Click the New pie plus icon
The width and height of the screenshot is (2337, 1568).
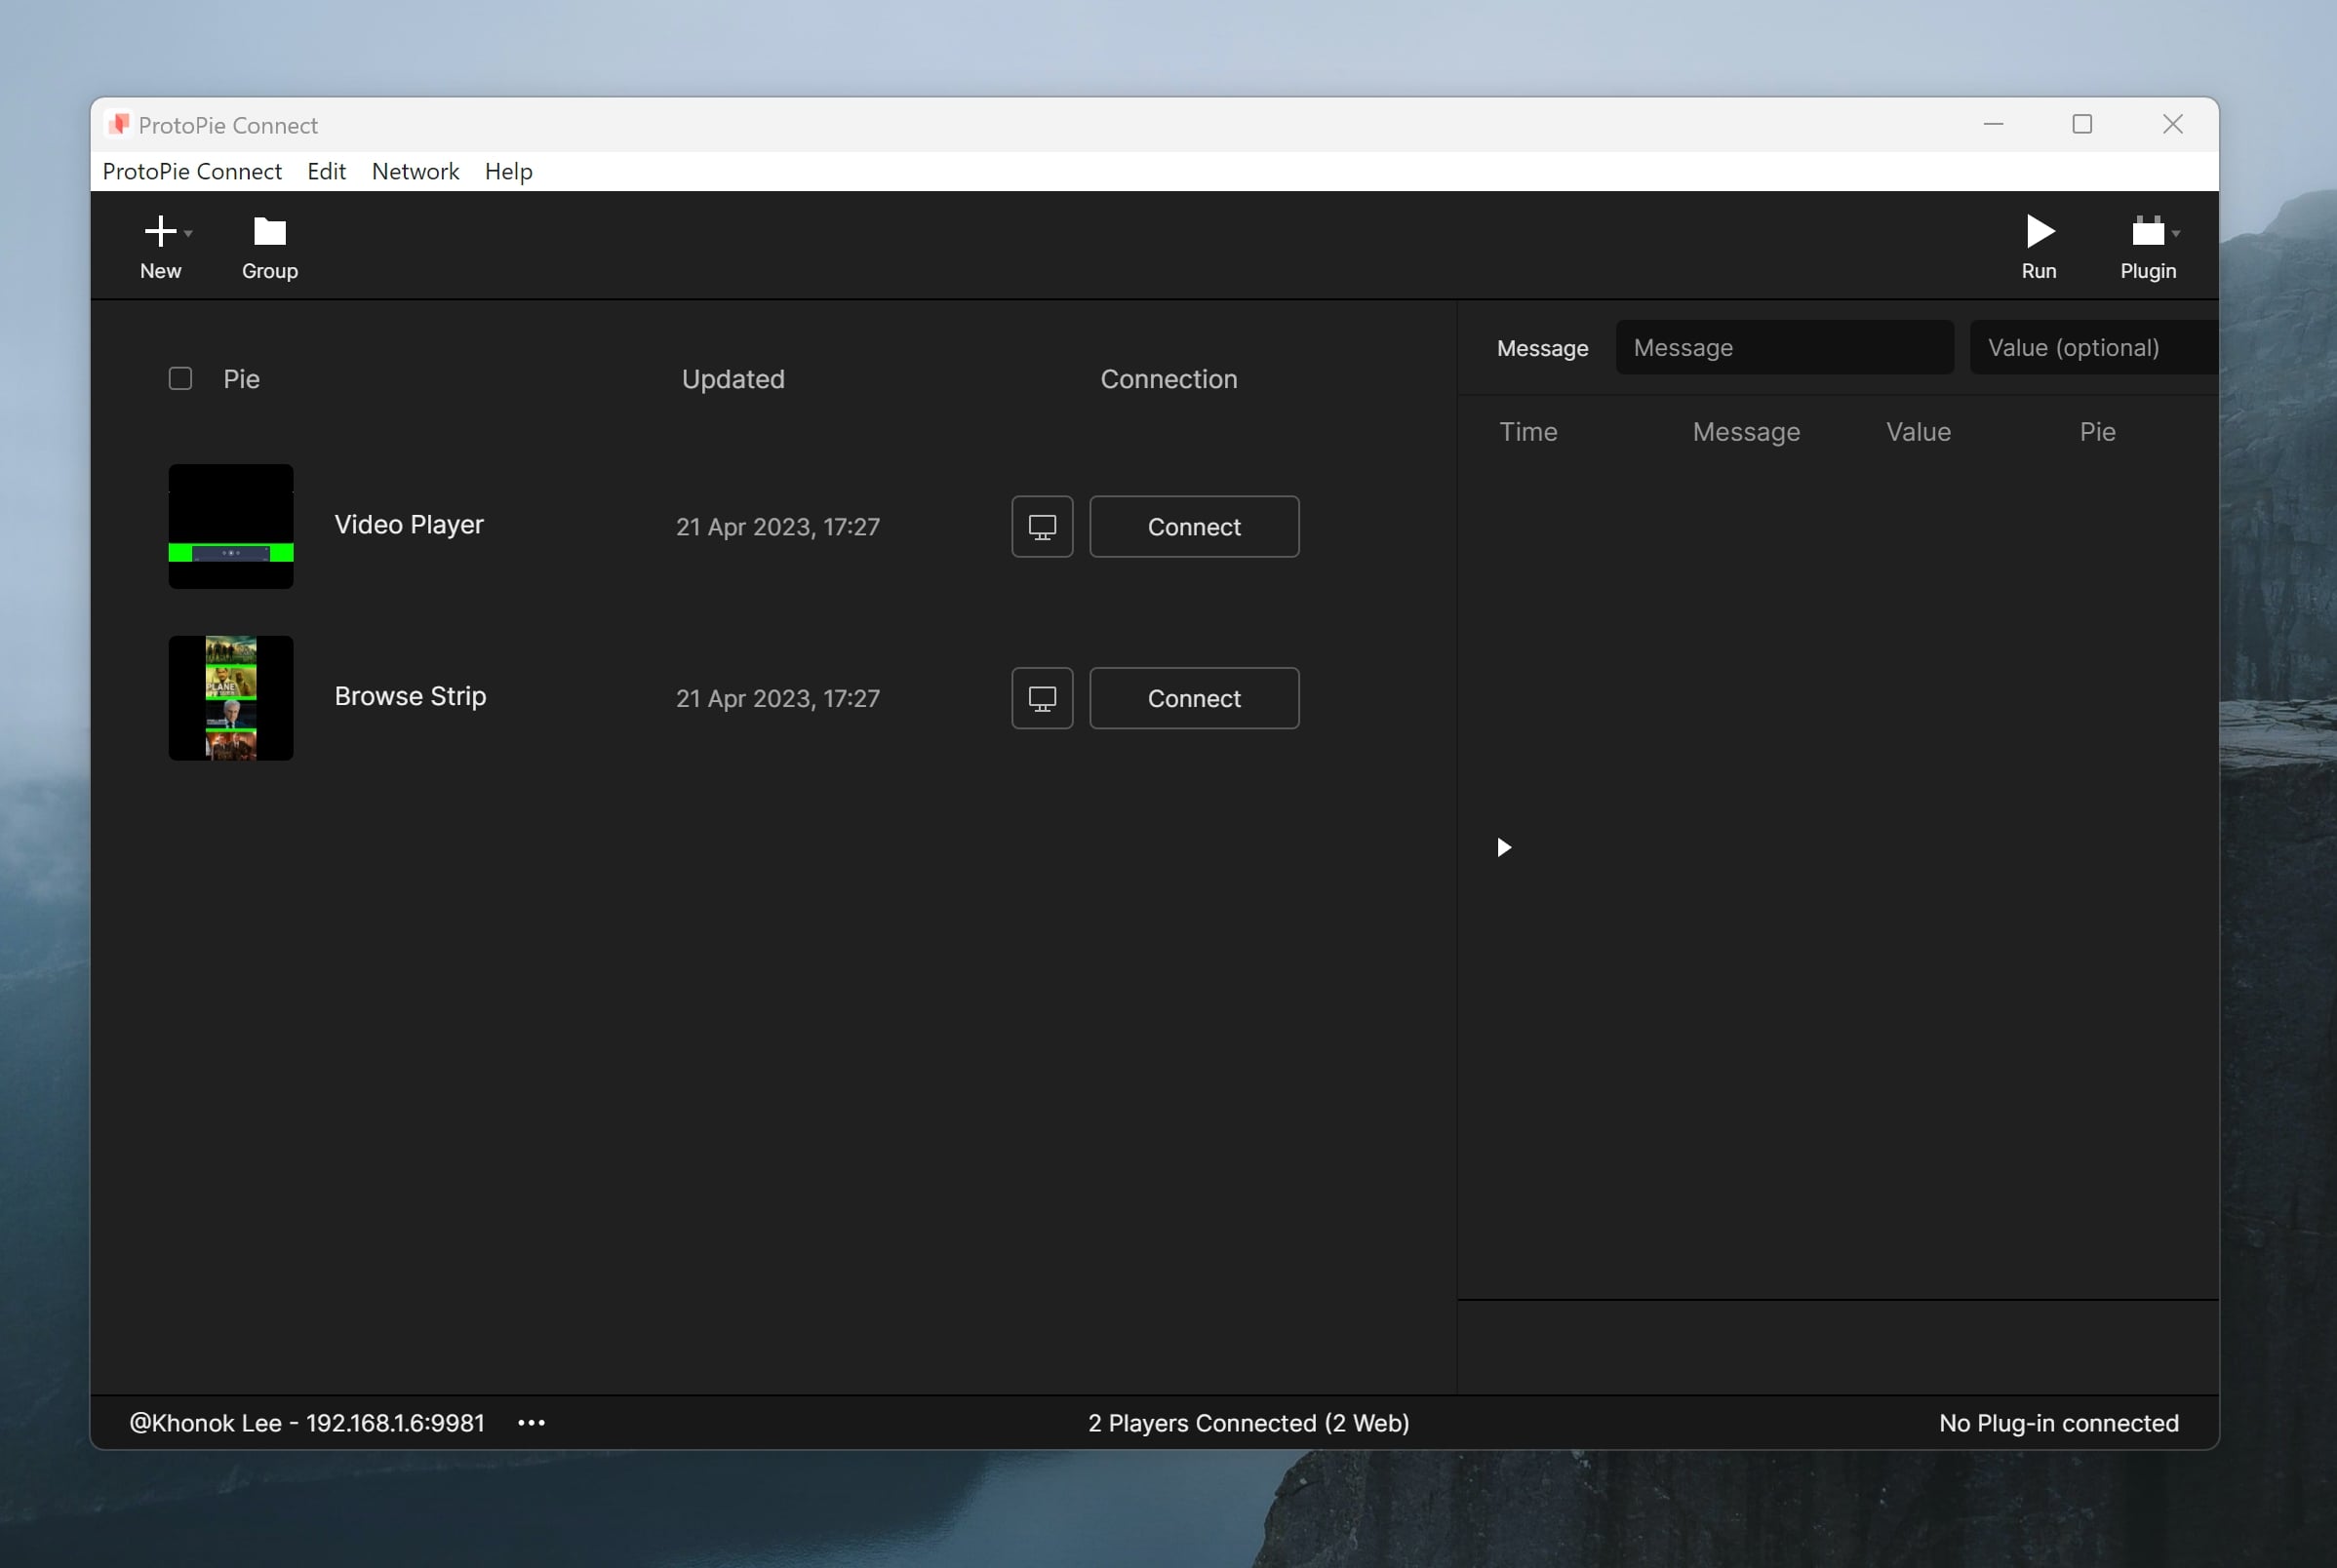coord(160,230)
